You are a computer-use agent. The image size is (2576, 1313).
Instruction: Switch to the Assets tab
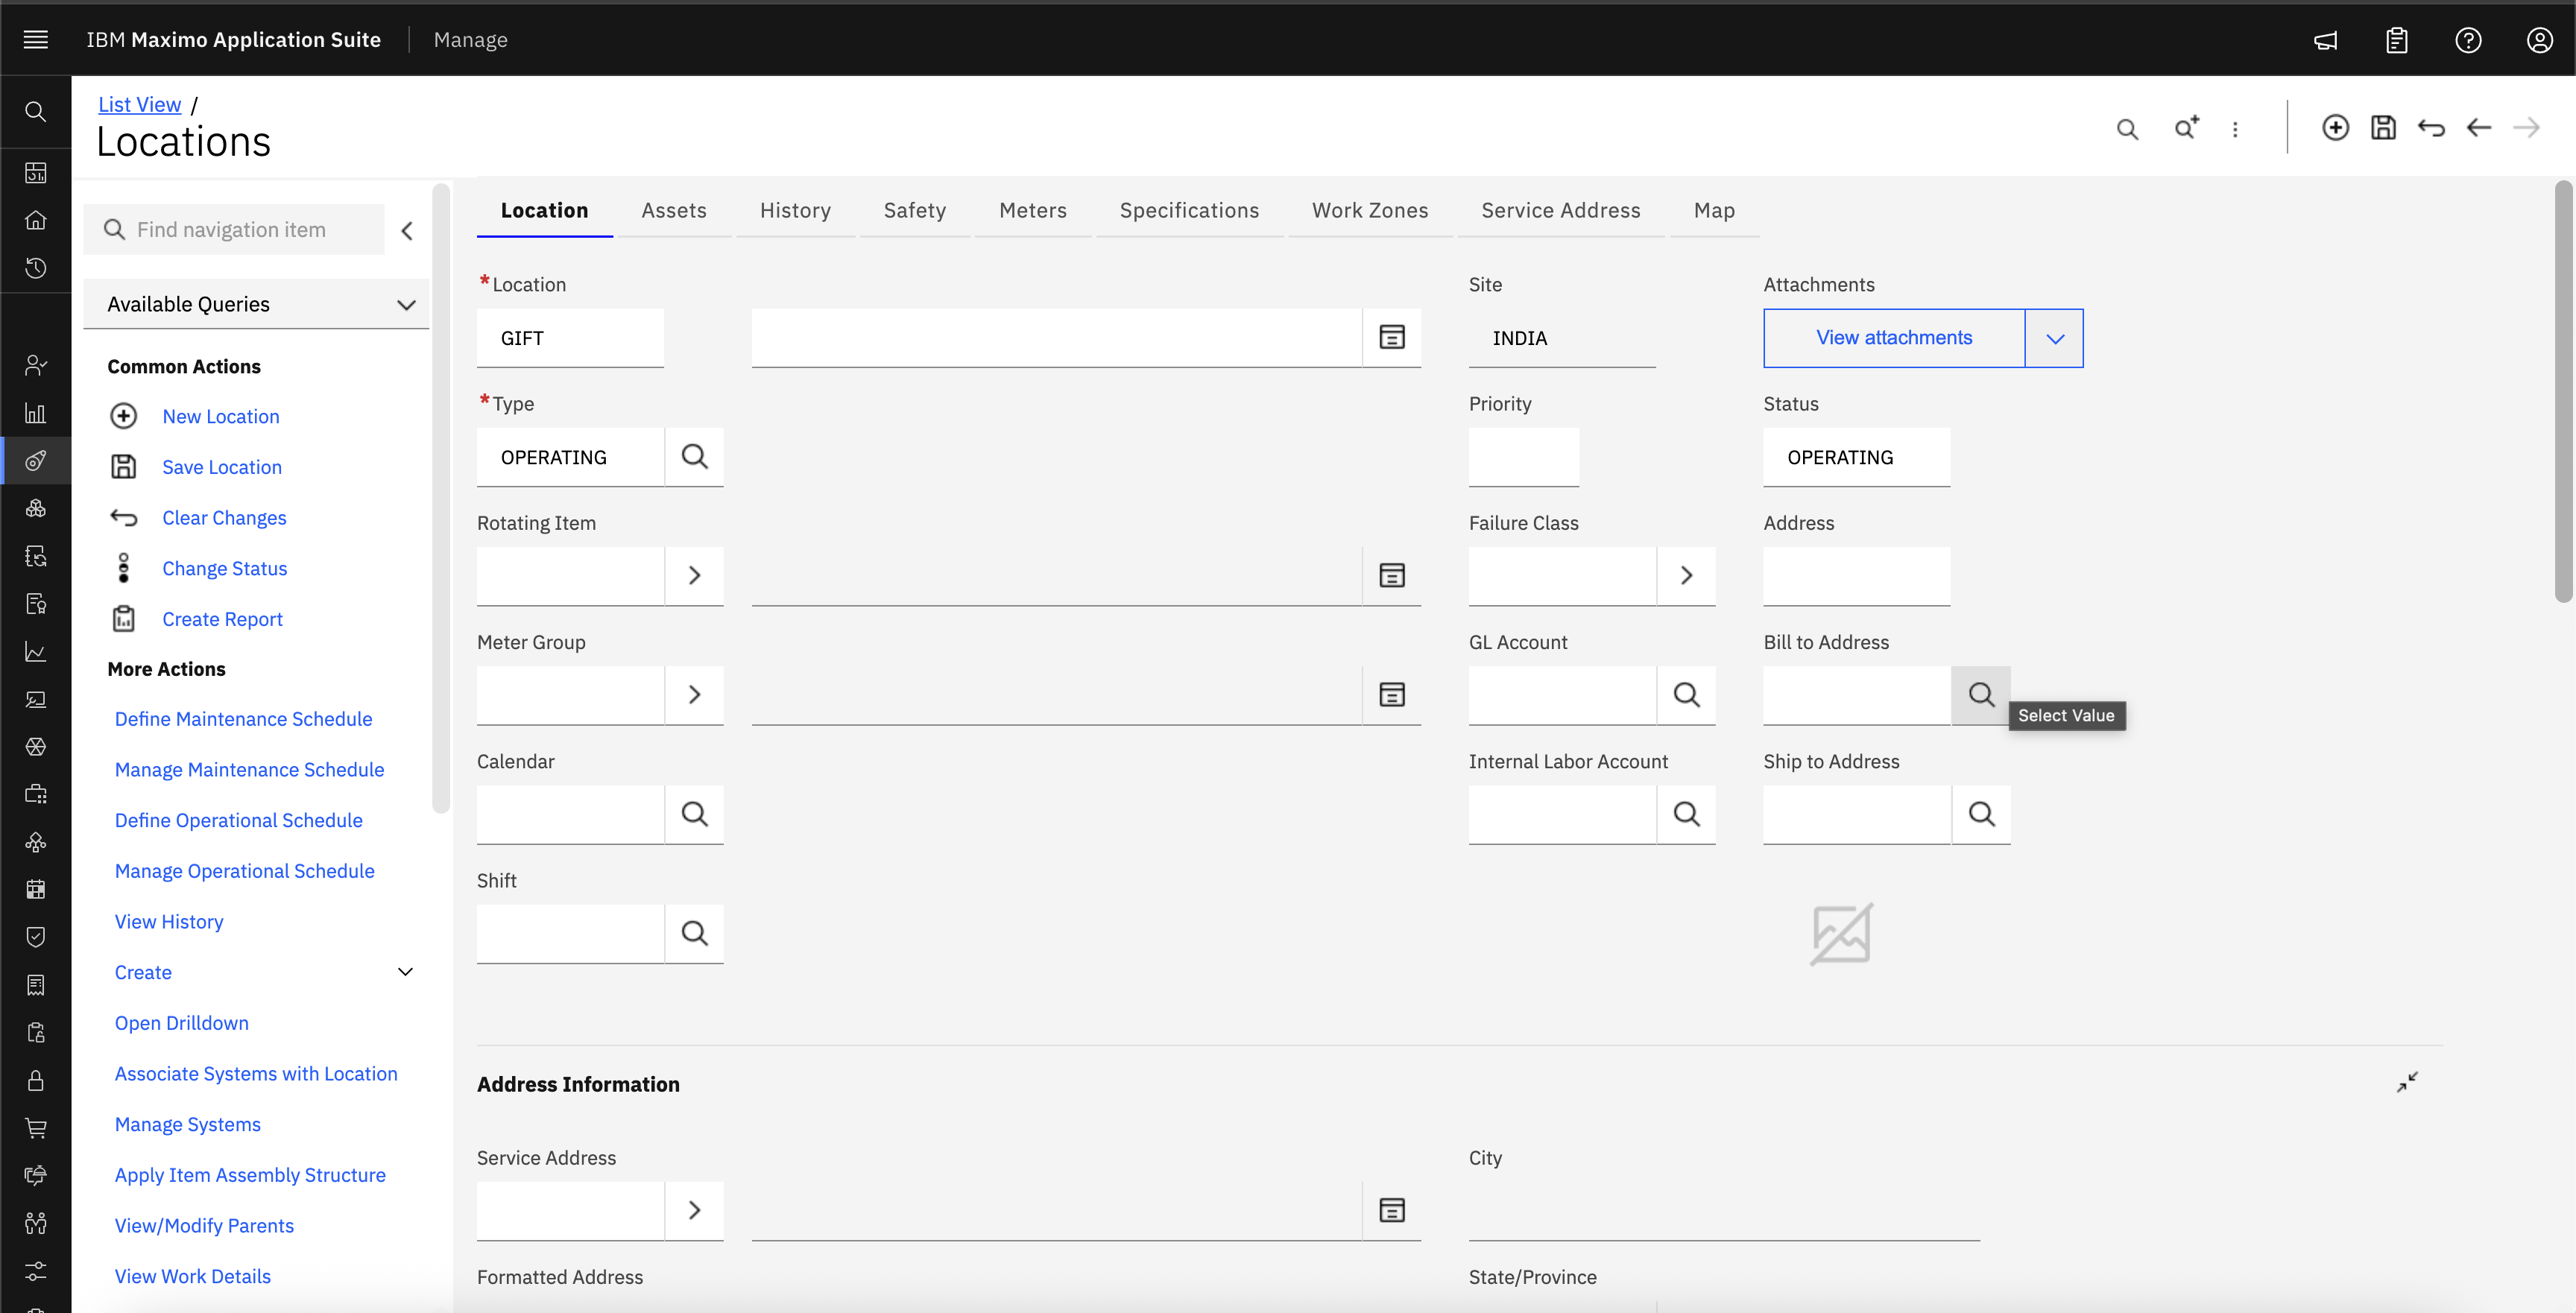674,210
